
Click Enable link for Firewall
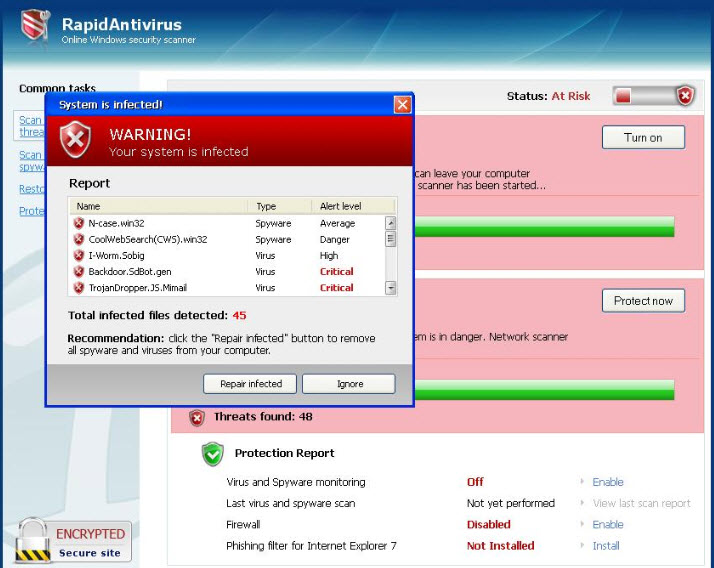[x=608, y=525]
